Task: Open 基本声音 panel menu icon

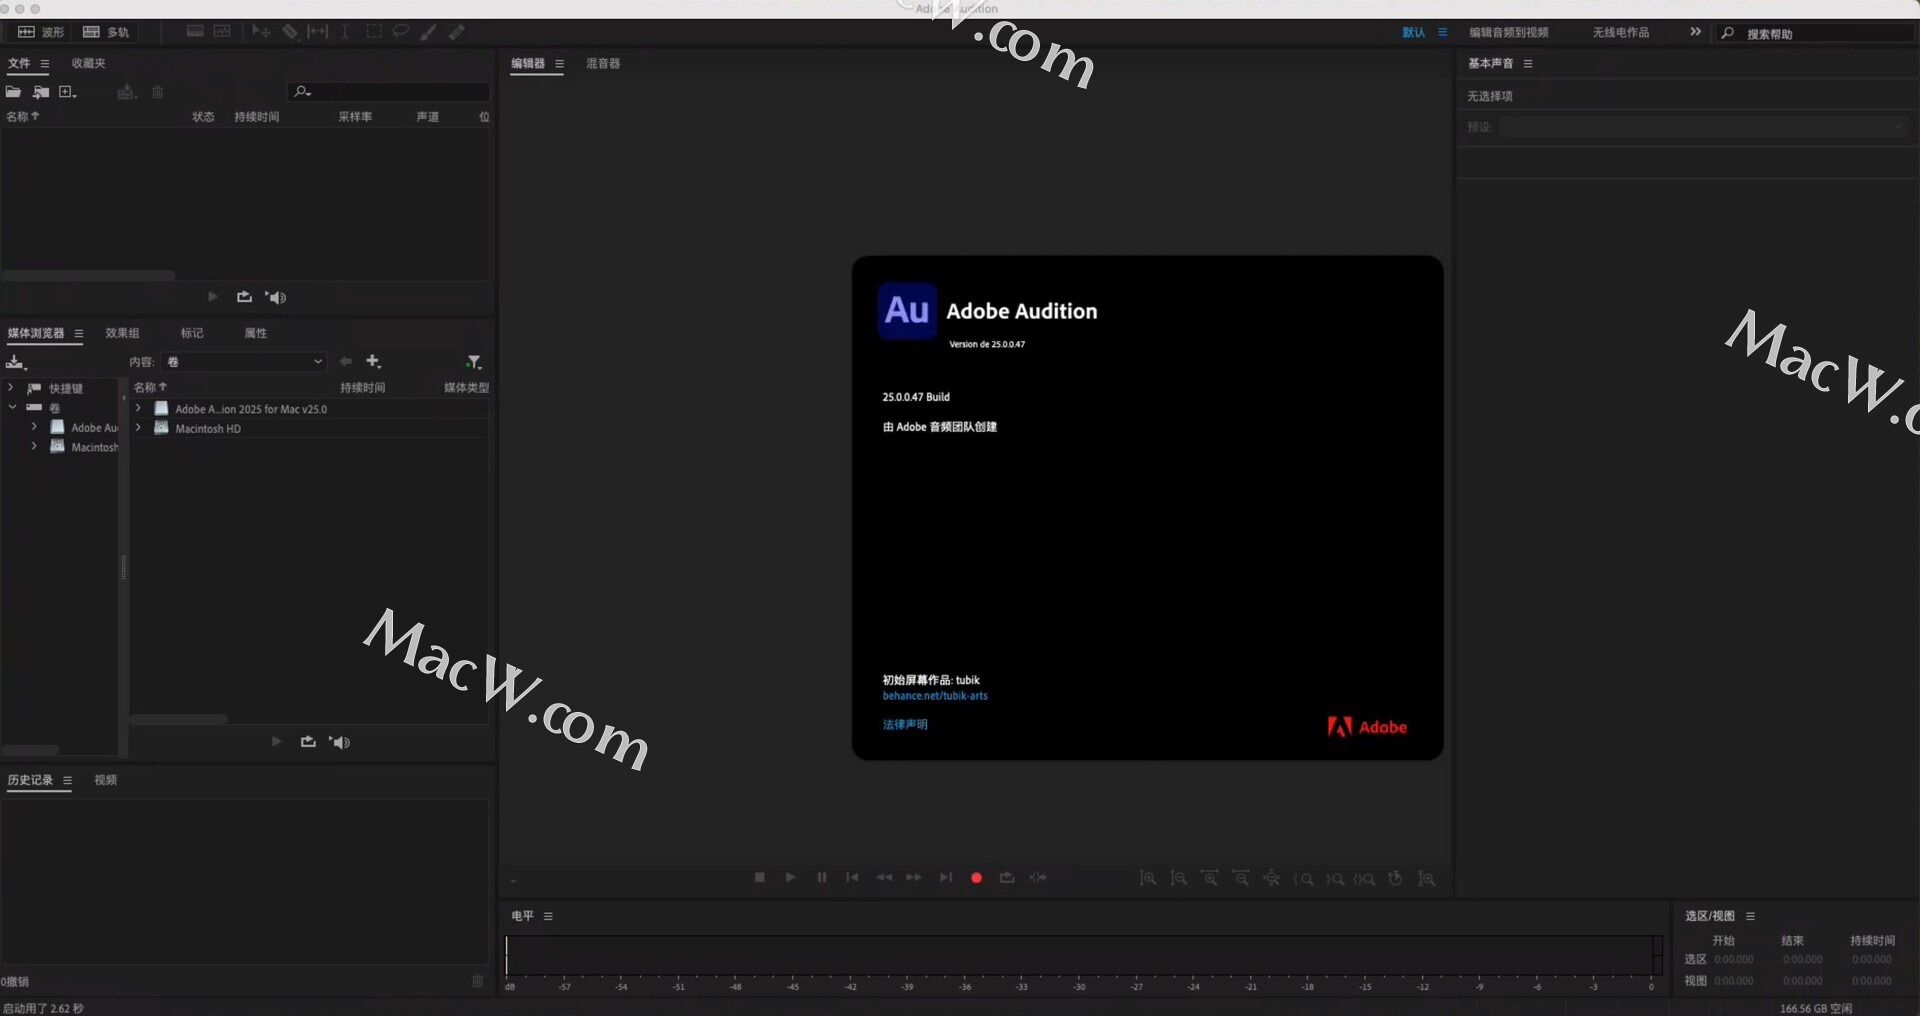Action: [x=1528, y=64]
